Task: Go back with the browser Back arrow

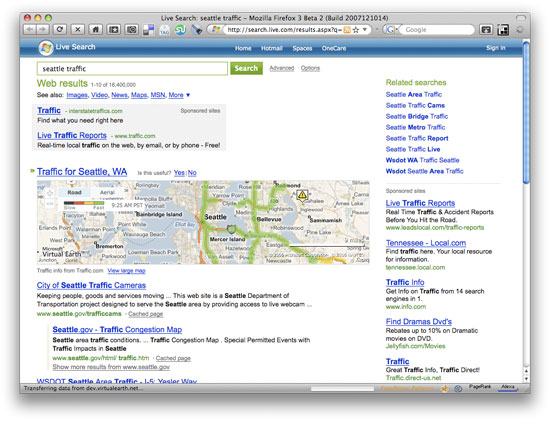Action: tap(30, 29)
